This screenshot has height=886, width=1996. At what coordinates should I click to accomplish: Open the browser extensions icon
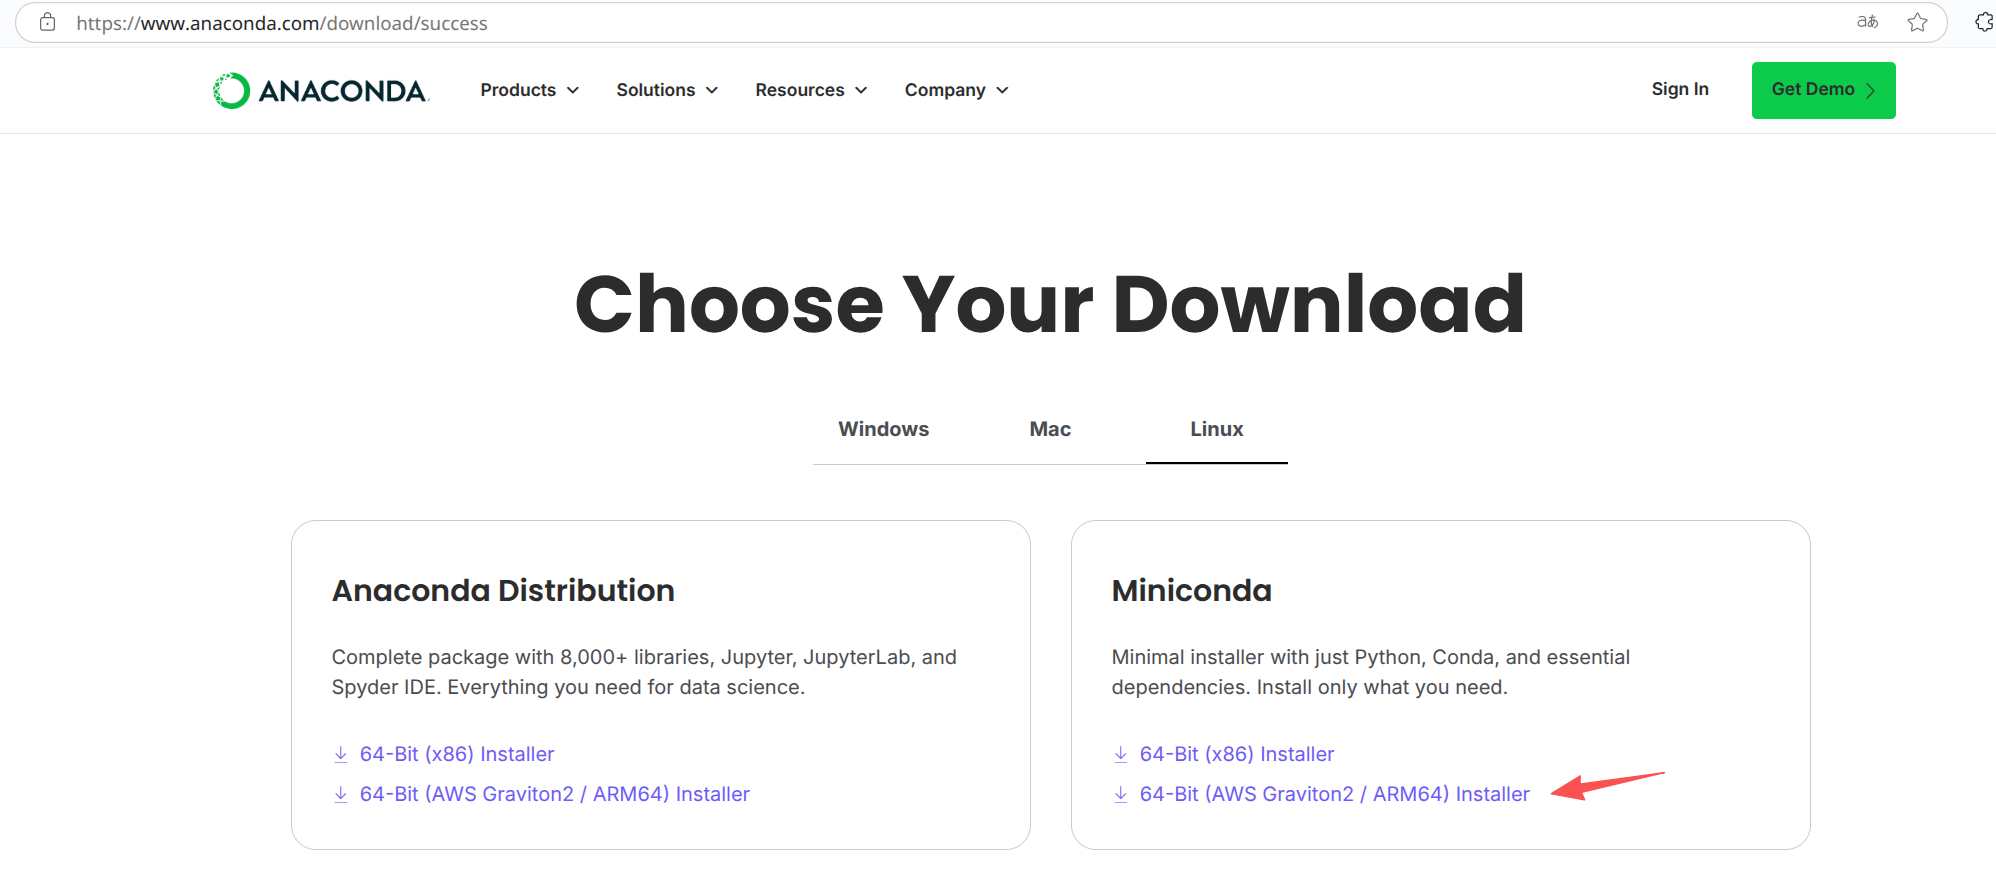[1984, 22]
